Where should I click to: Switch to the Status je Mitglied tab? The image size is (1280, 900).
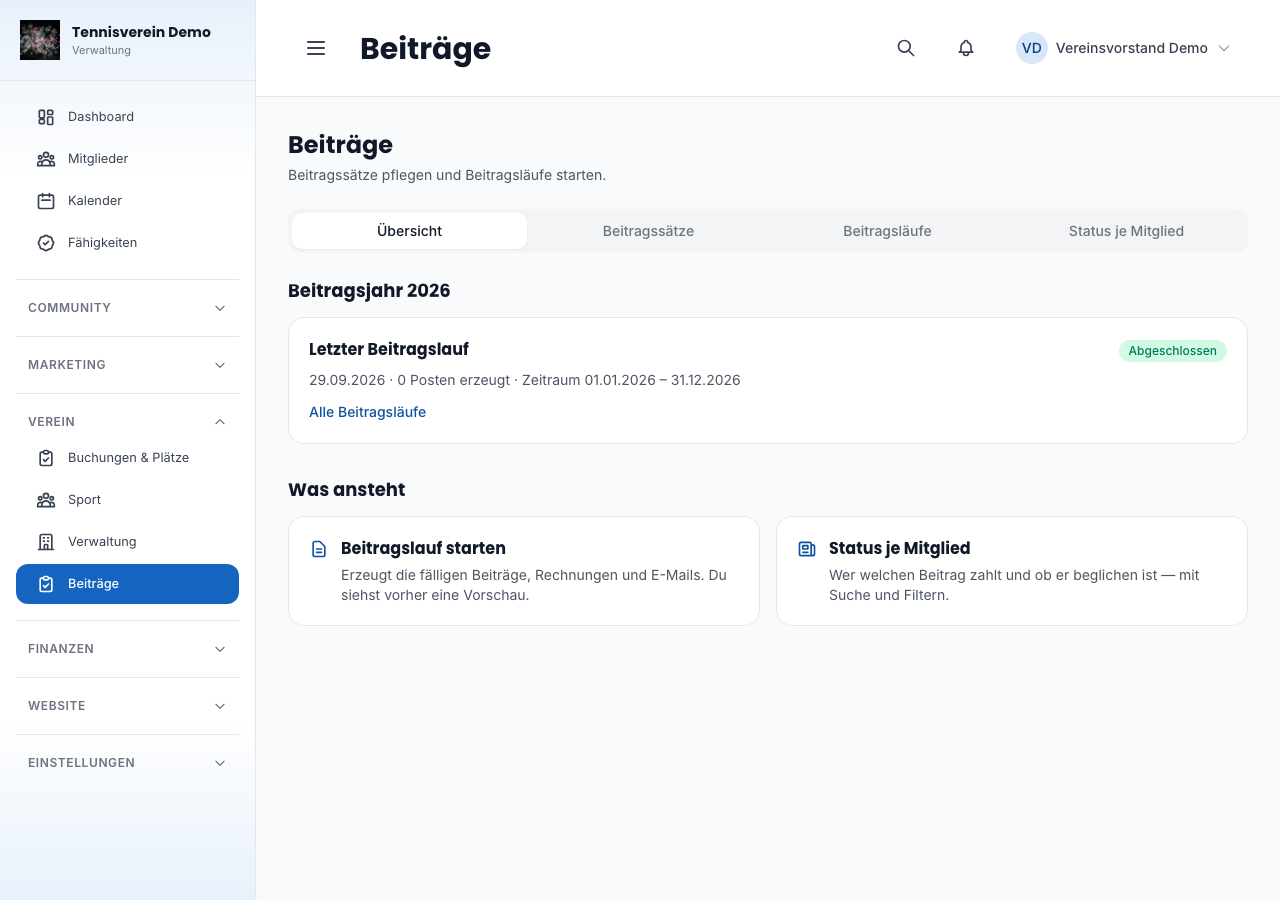(x=1126, y=231)
